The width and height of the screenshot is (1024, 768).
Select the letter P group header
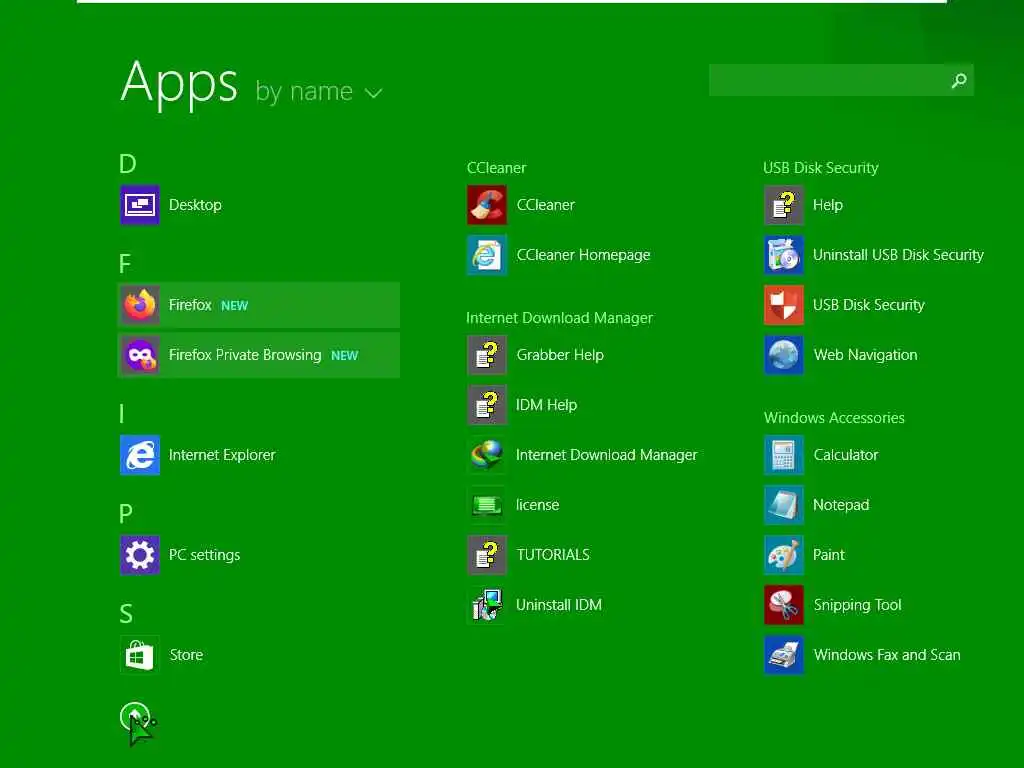point(125,514)
